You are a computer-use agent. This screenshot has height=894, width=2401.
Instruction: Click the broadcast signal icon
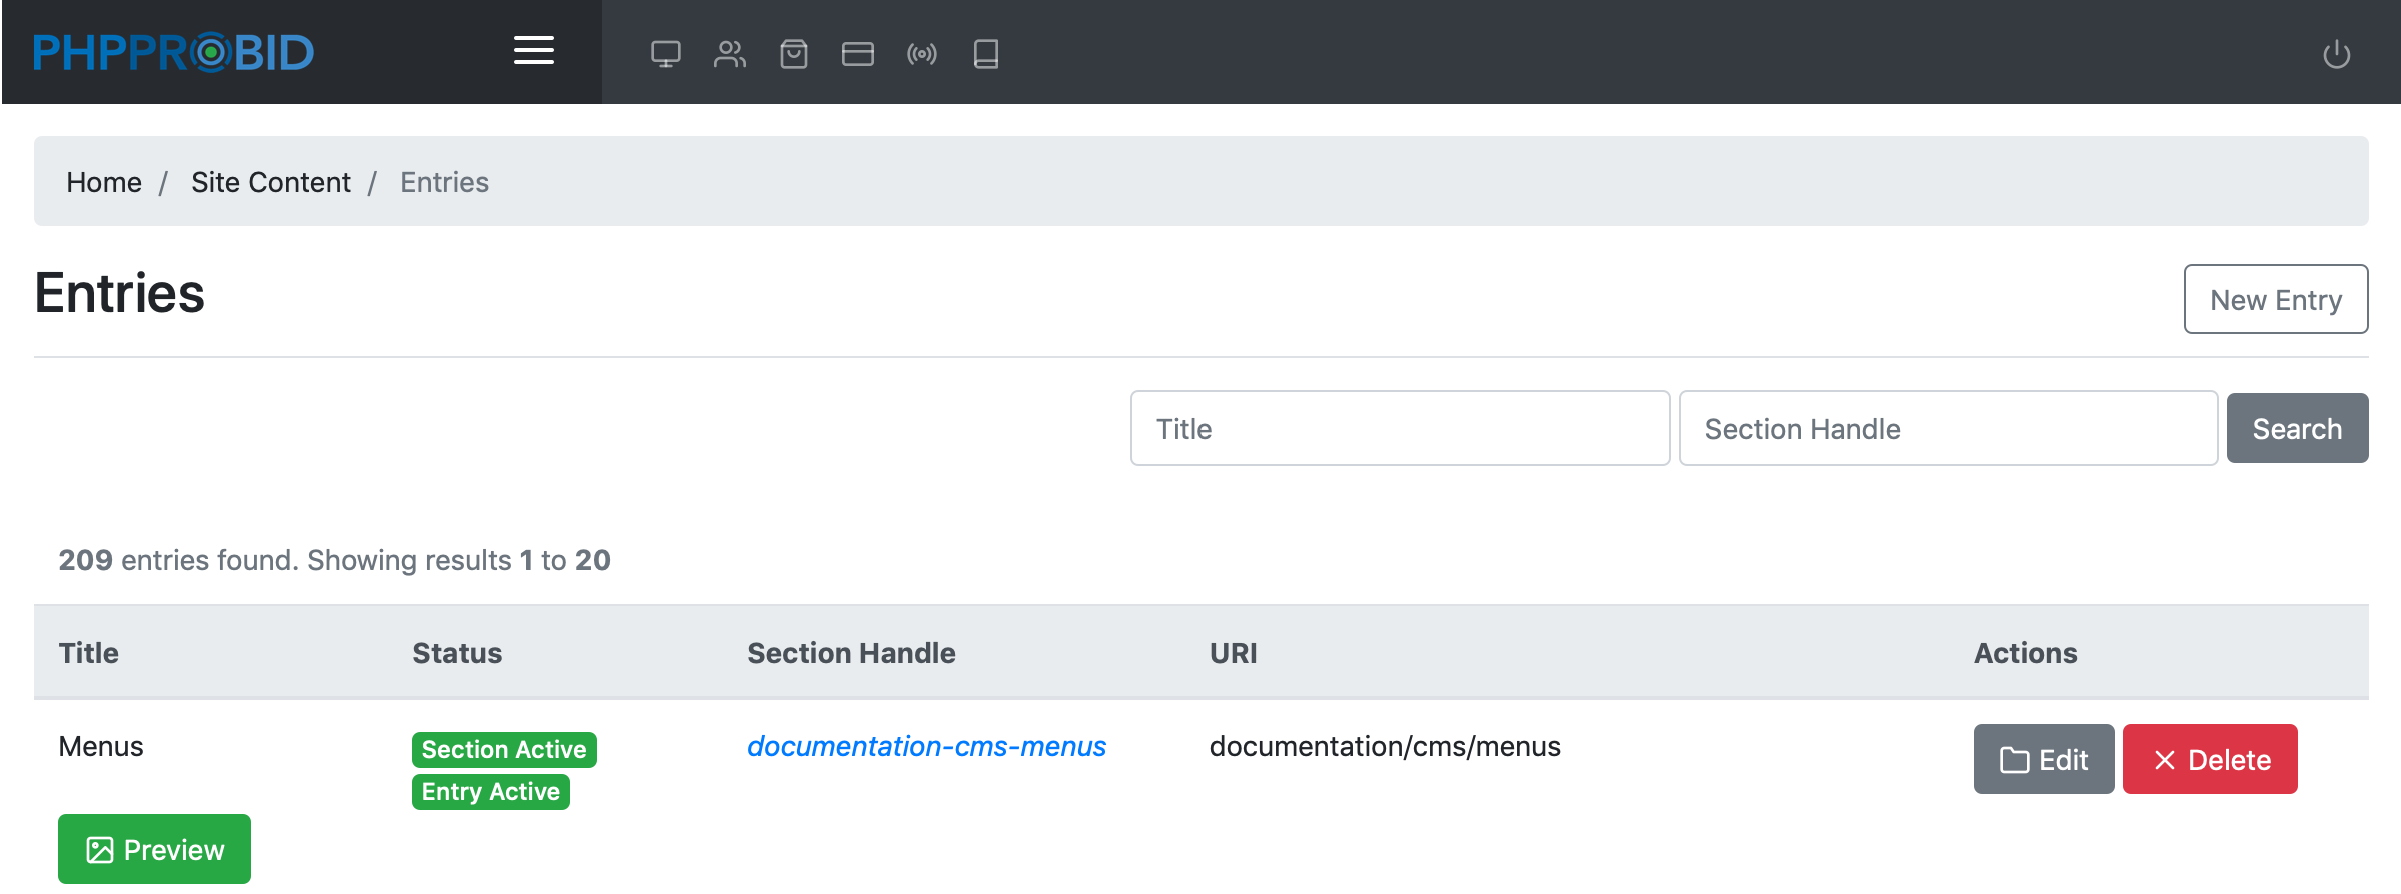921,54
